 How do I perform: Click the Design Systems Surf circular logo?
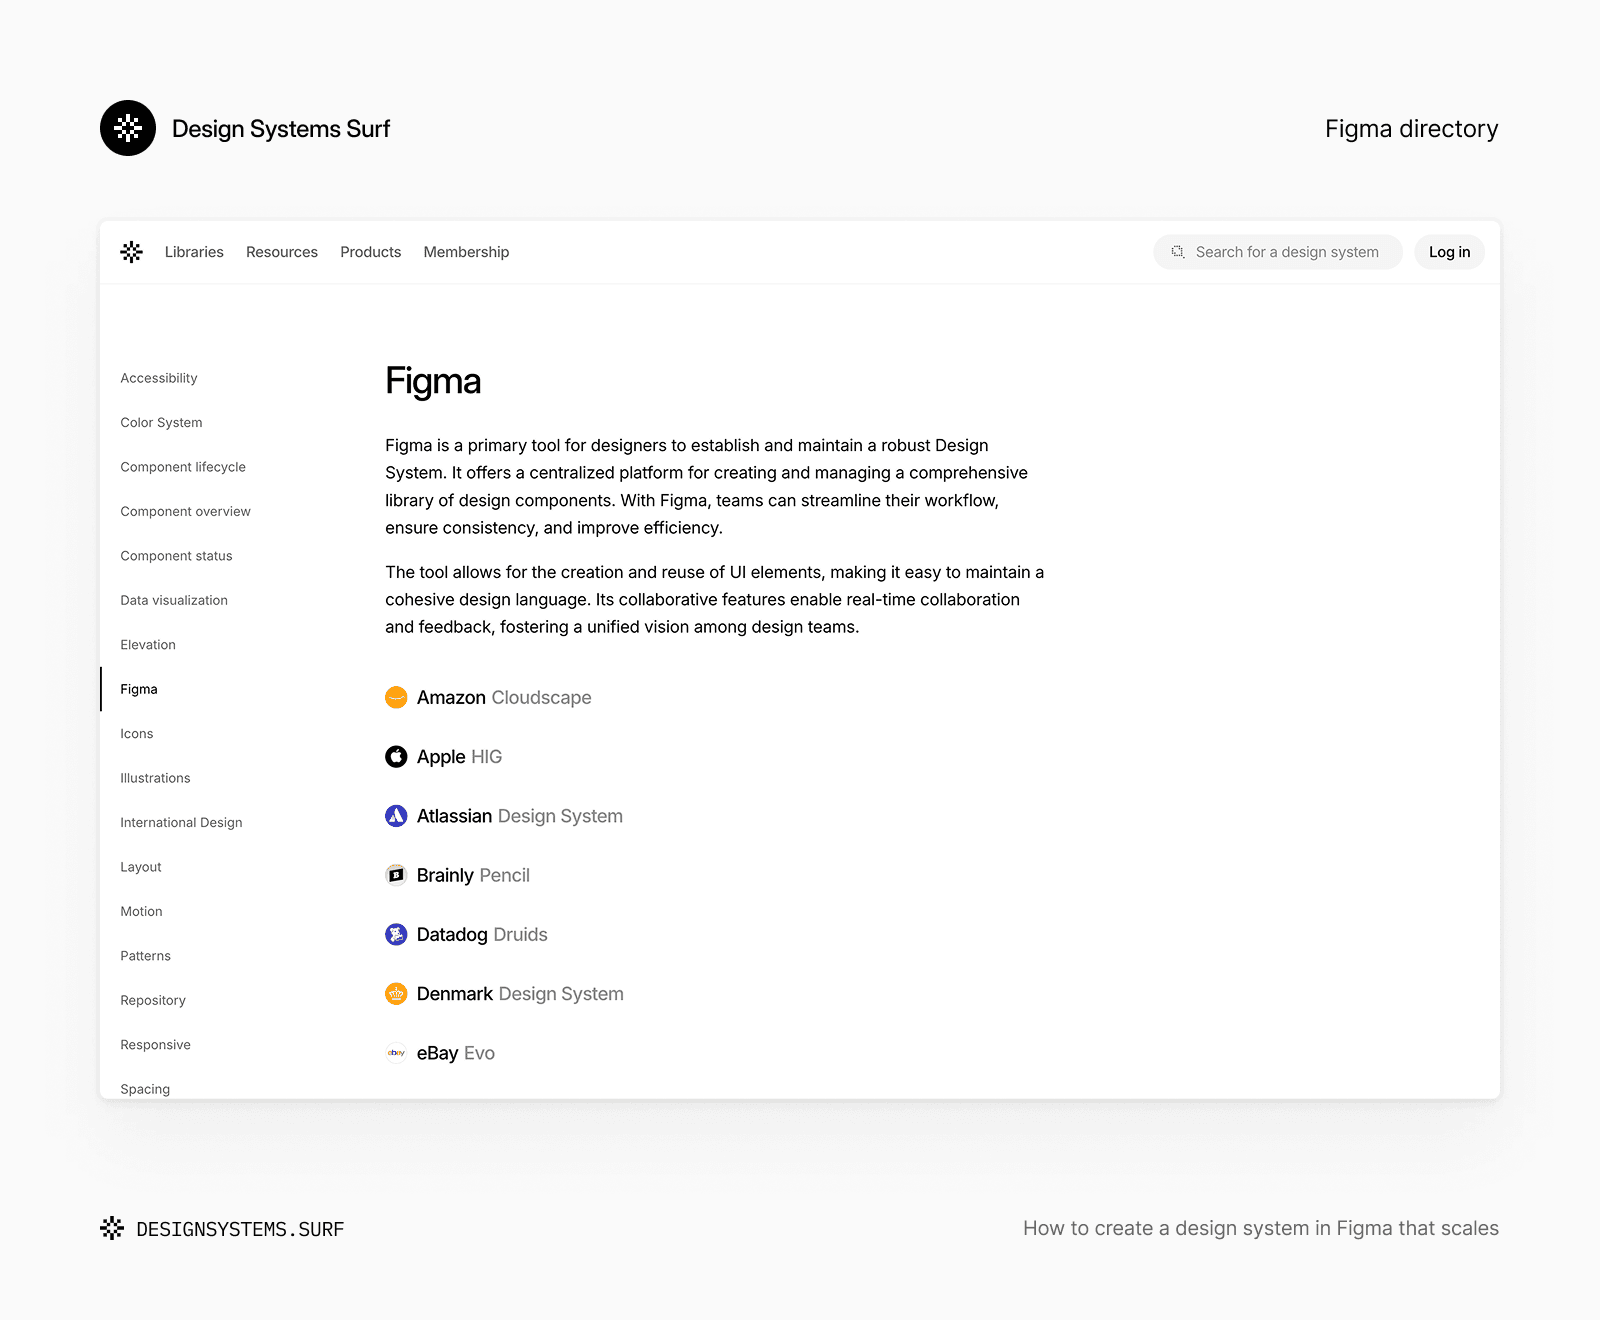[128, 128]
